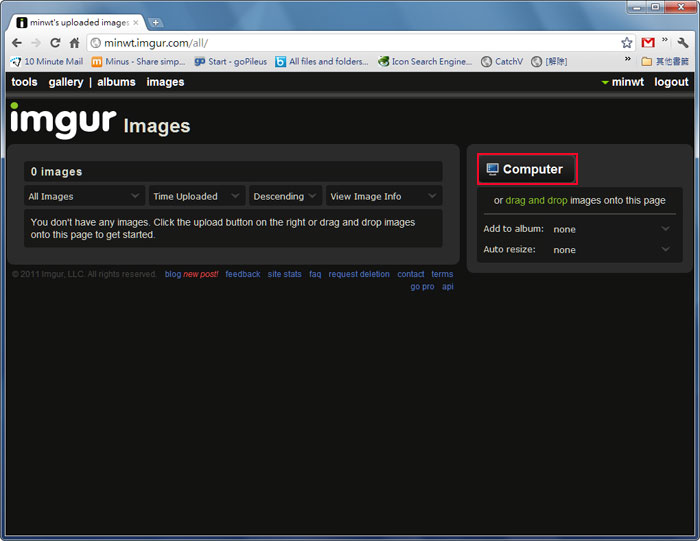
Task: Open the contact link
Action: coord(411,274)
